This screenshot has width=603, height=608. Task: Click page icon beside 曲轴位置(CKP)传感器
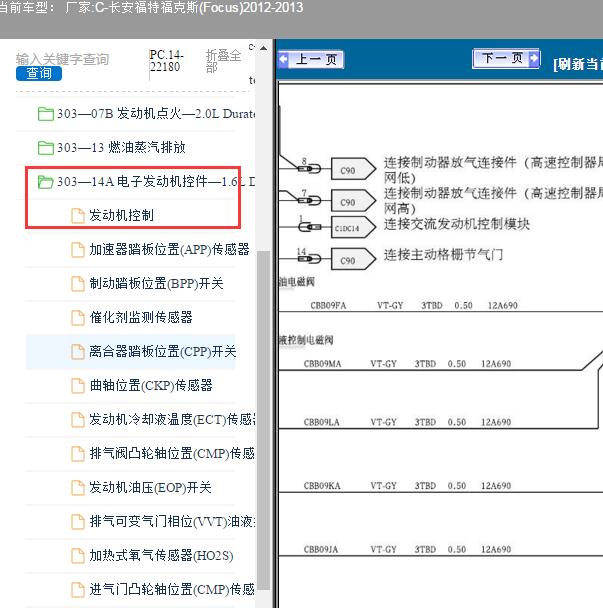pos(78,386)
